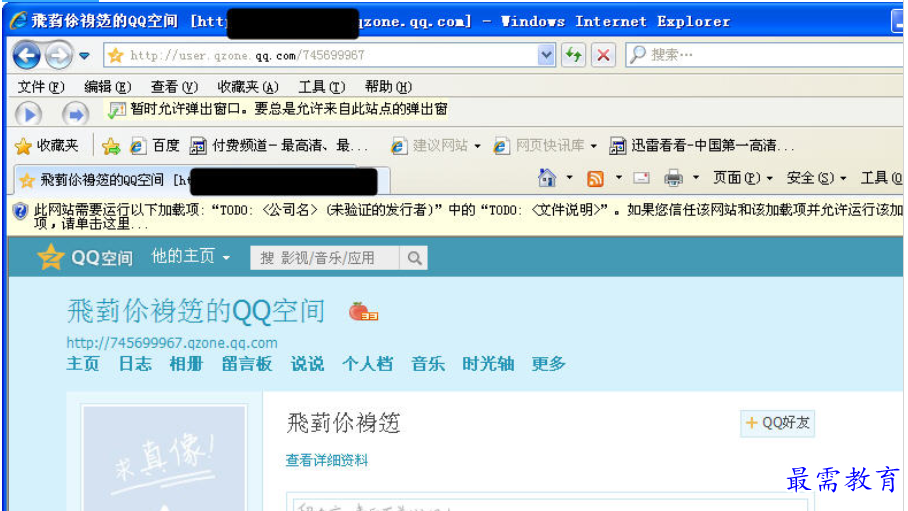
Task: Click the browser Back arrow button
Action: [27, 56]
